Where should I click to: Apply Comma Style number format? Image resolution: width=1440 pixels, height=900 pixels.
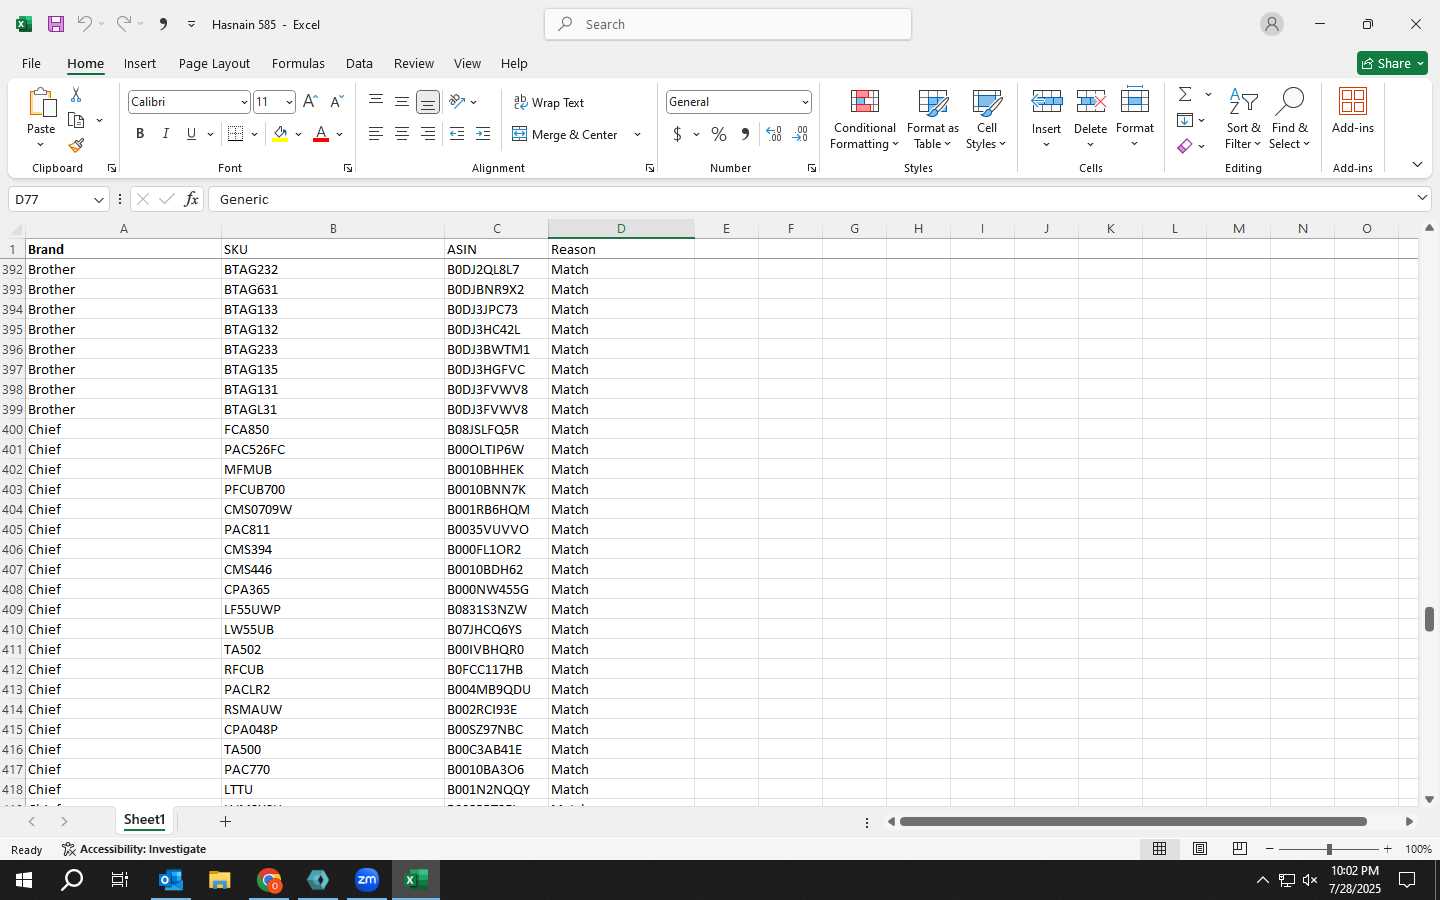click(x=745, y=134)
